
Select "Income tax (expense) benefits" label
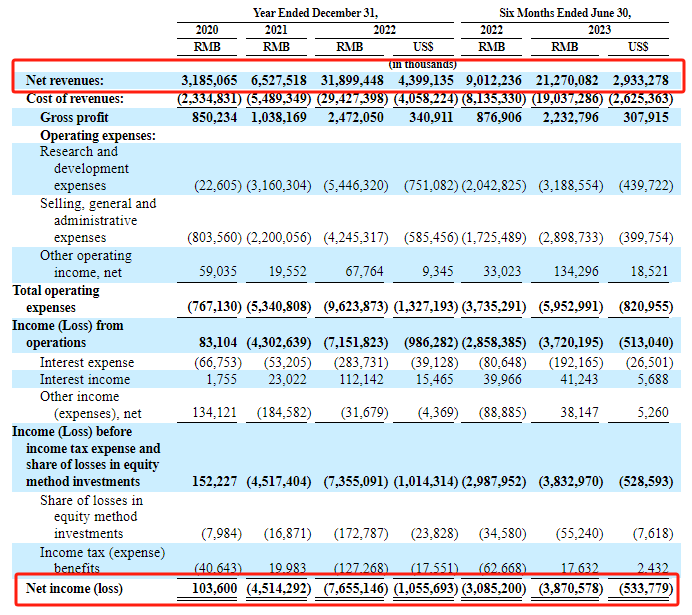pyautogui.click(x=102, y=561)
